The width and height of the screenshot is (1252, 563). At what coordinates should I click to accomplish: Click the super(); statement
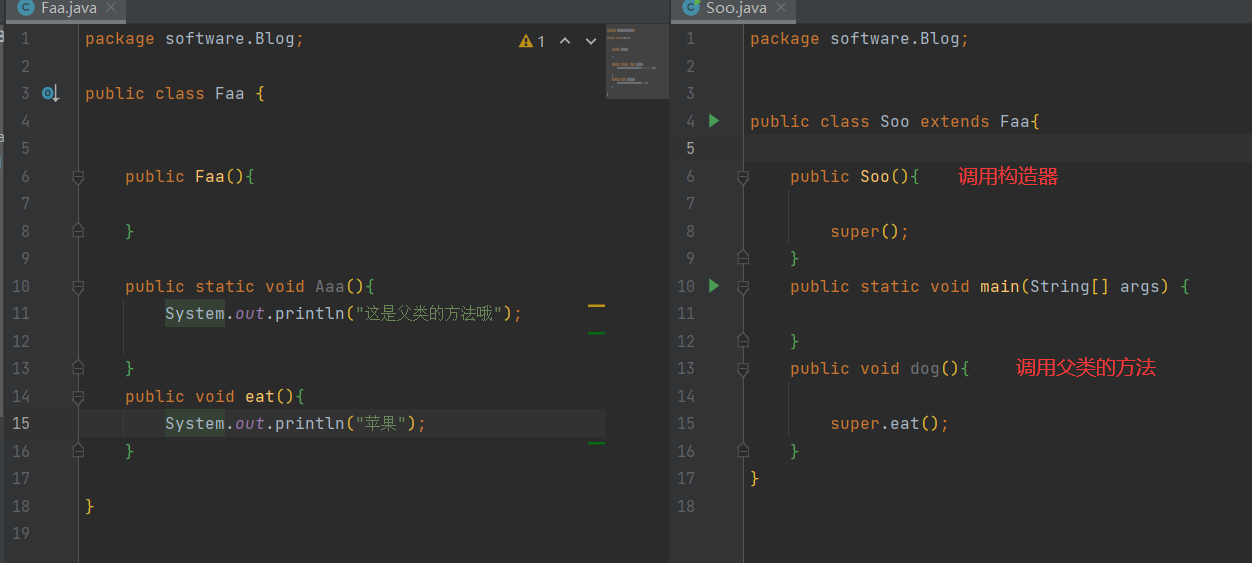(x=869, y=232)
